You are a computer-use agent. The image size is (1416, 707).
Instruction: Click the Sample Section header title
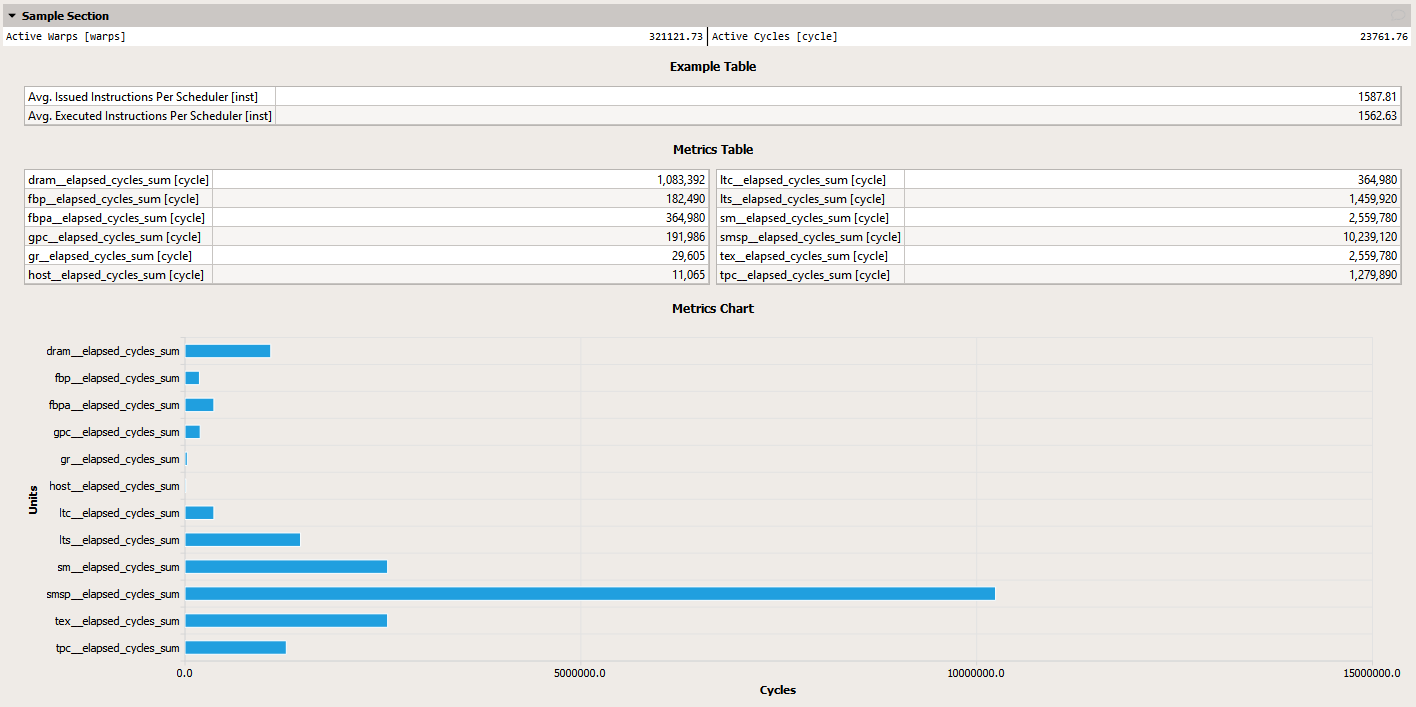tap(66, 16)
